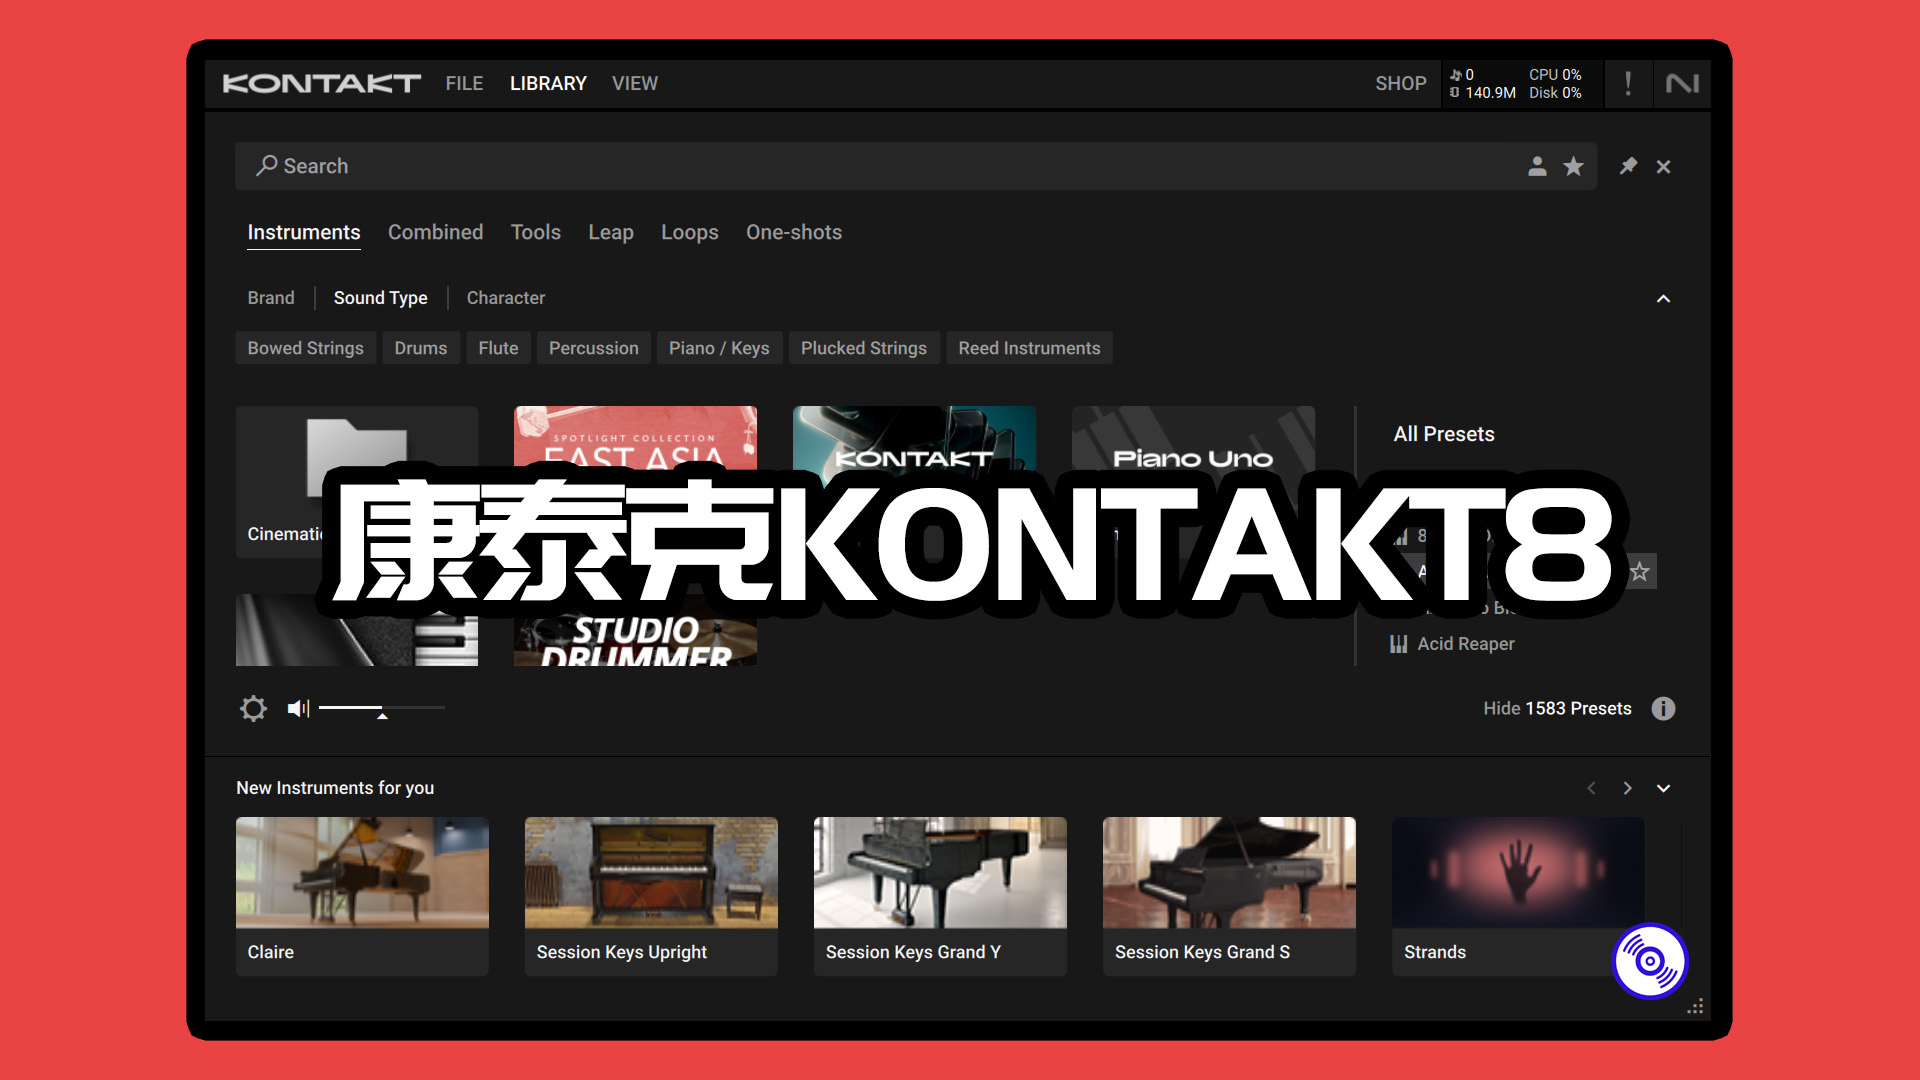
Task: Switch to the Loops tab
Action: pyautogui.click(x=689, y=232)
